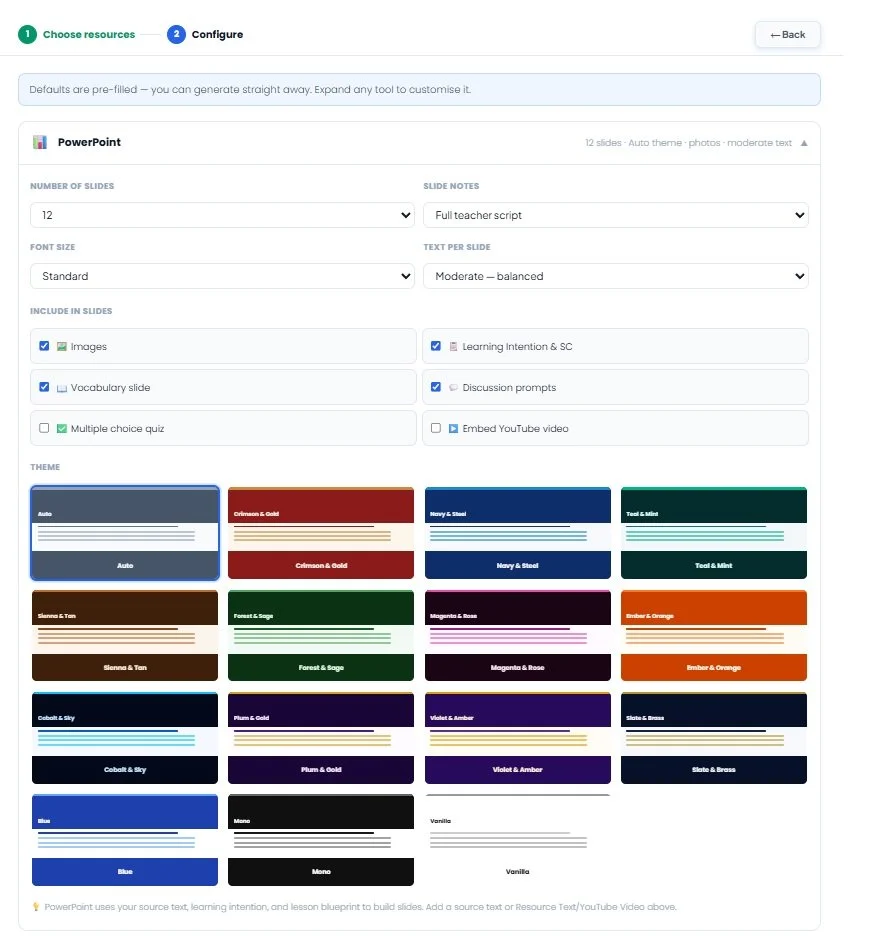Click the Learning Intention clipboard icon
876x943 pixels.
tap(453, 346)
